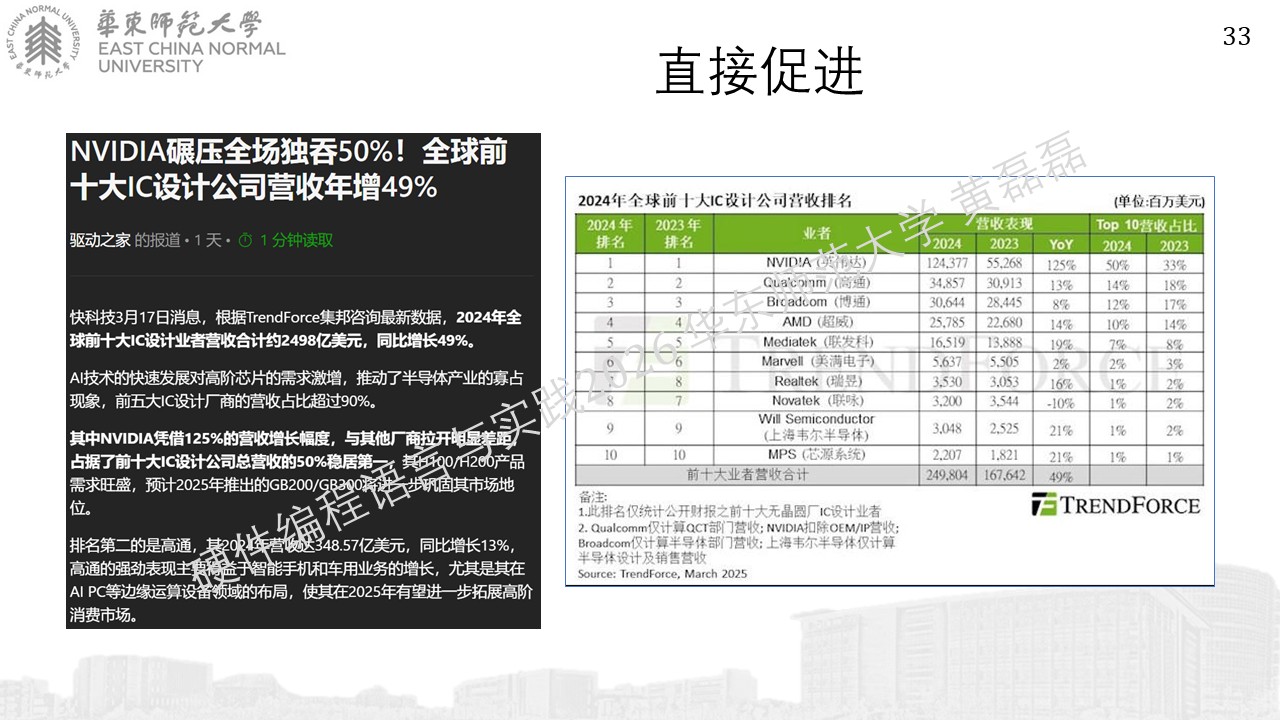Select the bold paragraph starting 其中NVIDIA凭借125%

pyautogui.click(x=298, y=473)
